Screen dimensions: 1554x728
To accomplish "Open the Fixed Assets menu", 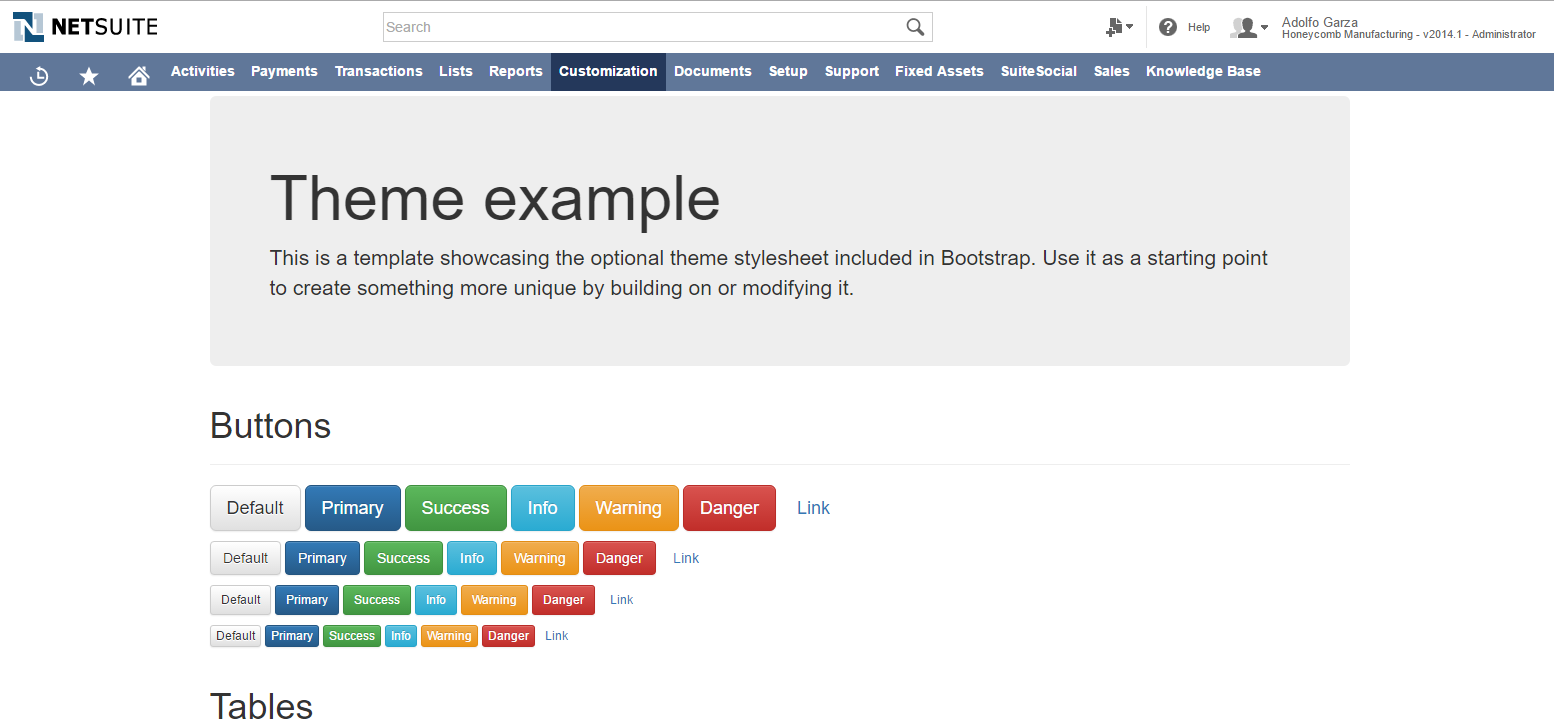I will pyautogui.click(x=939, y=71).
